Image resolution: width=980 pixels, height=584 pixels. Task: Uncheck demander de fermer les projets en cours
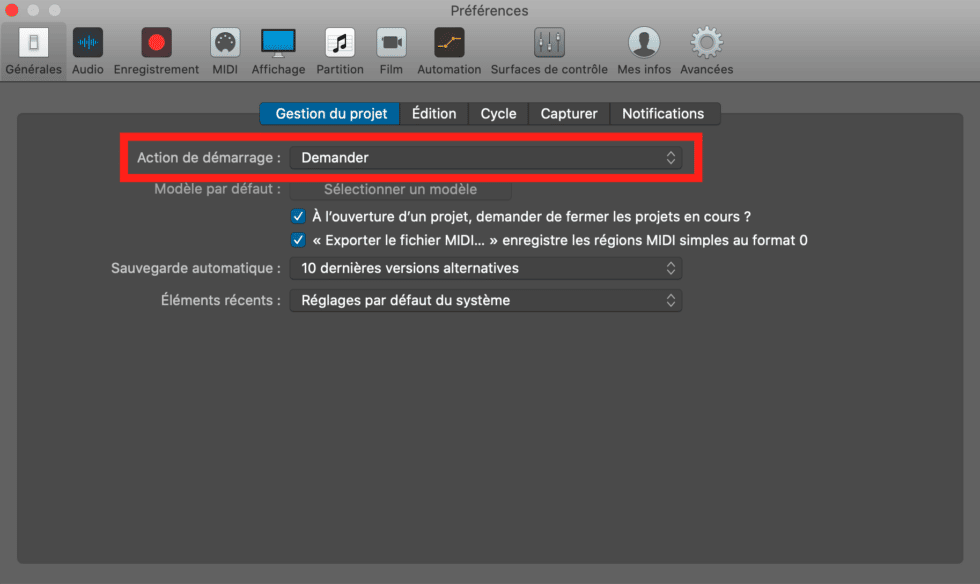coord(298,216)
